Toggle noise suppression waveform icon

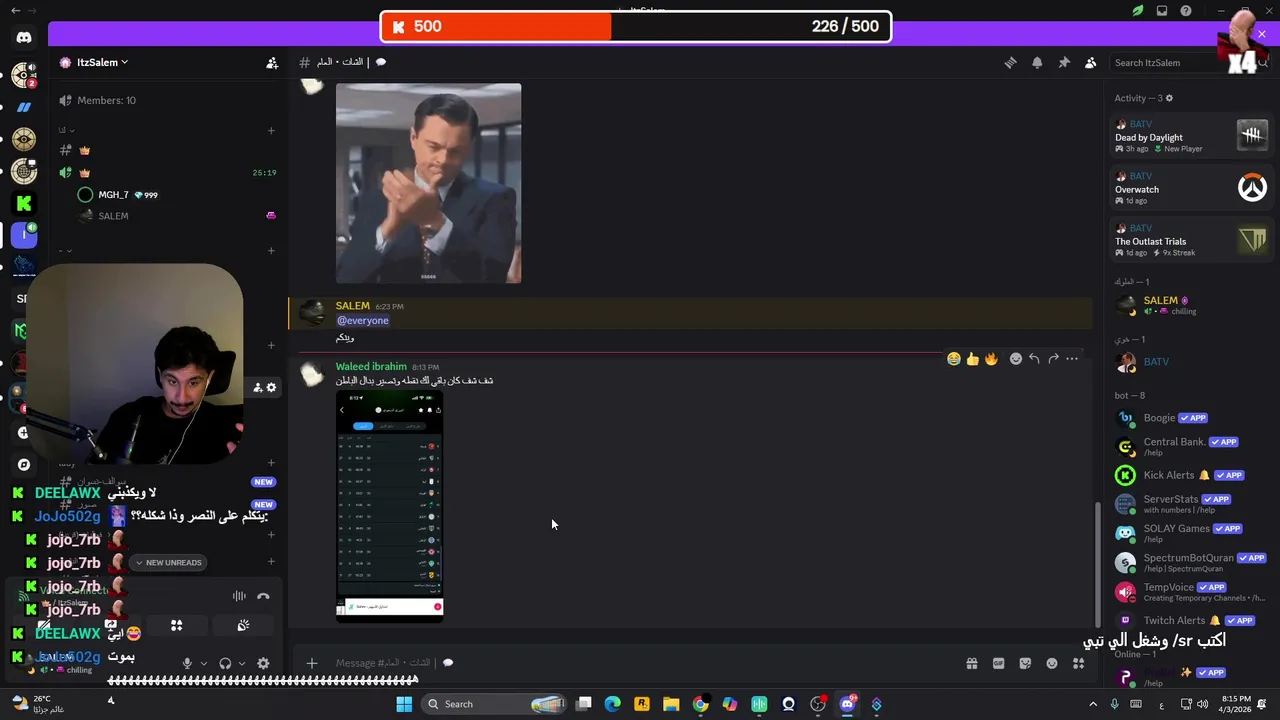pos(239,596)
